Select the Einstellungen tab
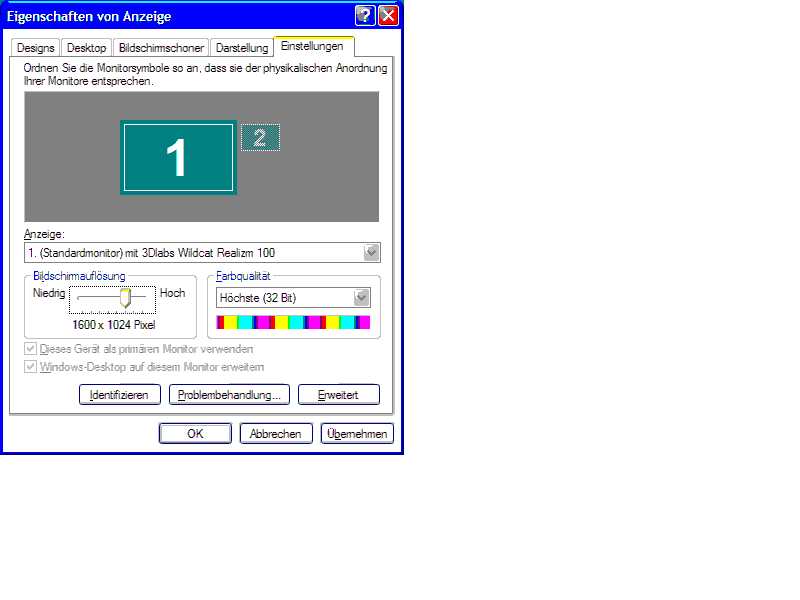 tap(313, 46)
